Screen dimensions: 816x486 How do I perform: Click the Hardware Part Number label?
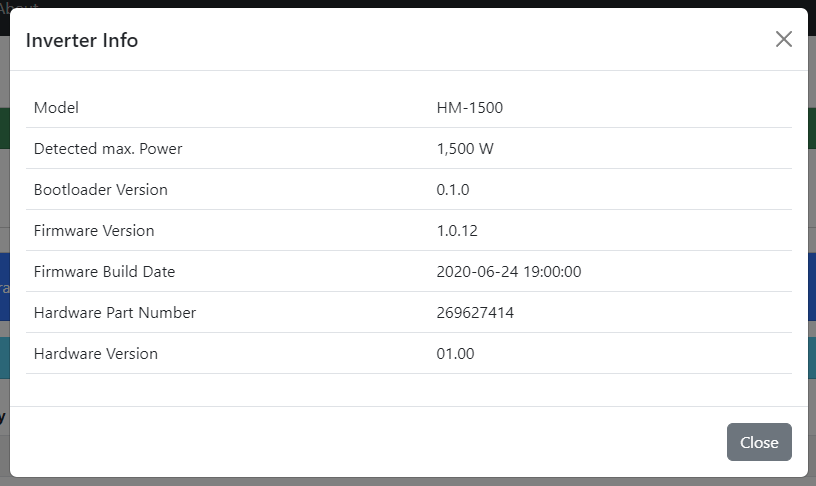pos(115,313)
